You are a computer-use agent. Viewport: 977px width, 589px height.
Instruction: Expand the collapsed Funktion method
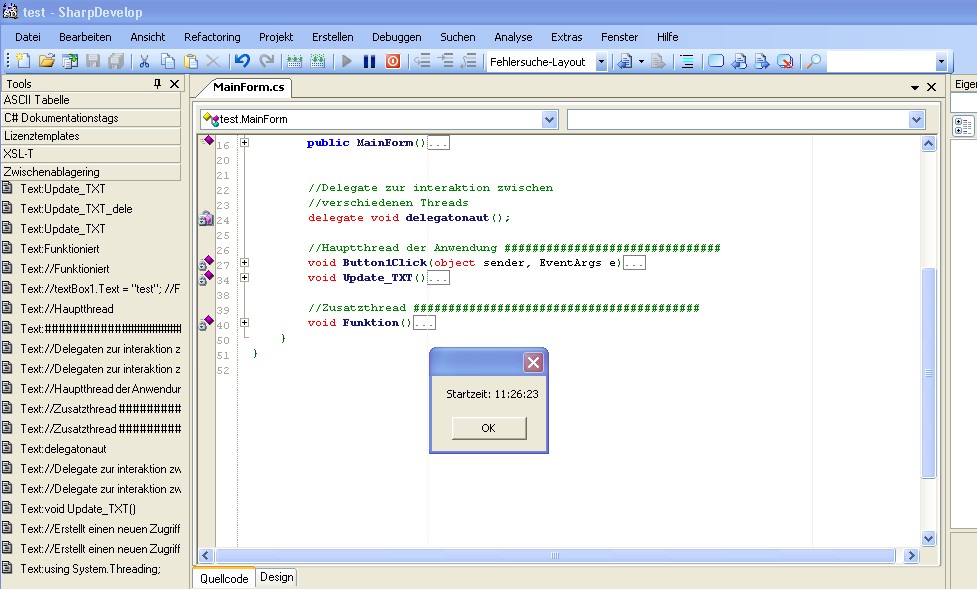244,323
